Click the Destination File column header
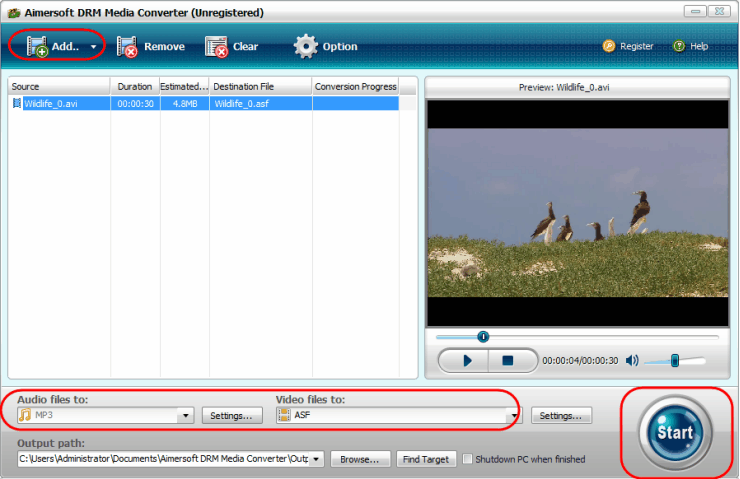 pyautogui.click(x=260, y=86)
